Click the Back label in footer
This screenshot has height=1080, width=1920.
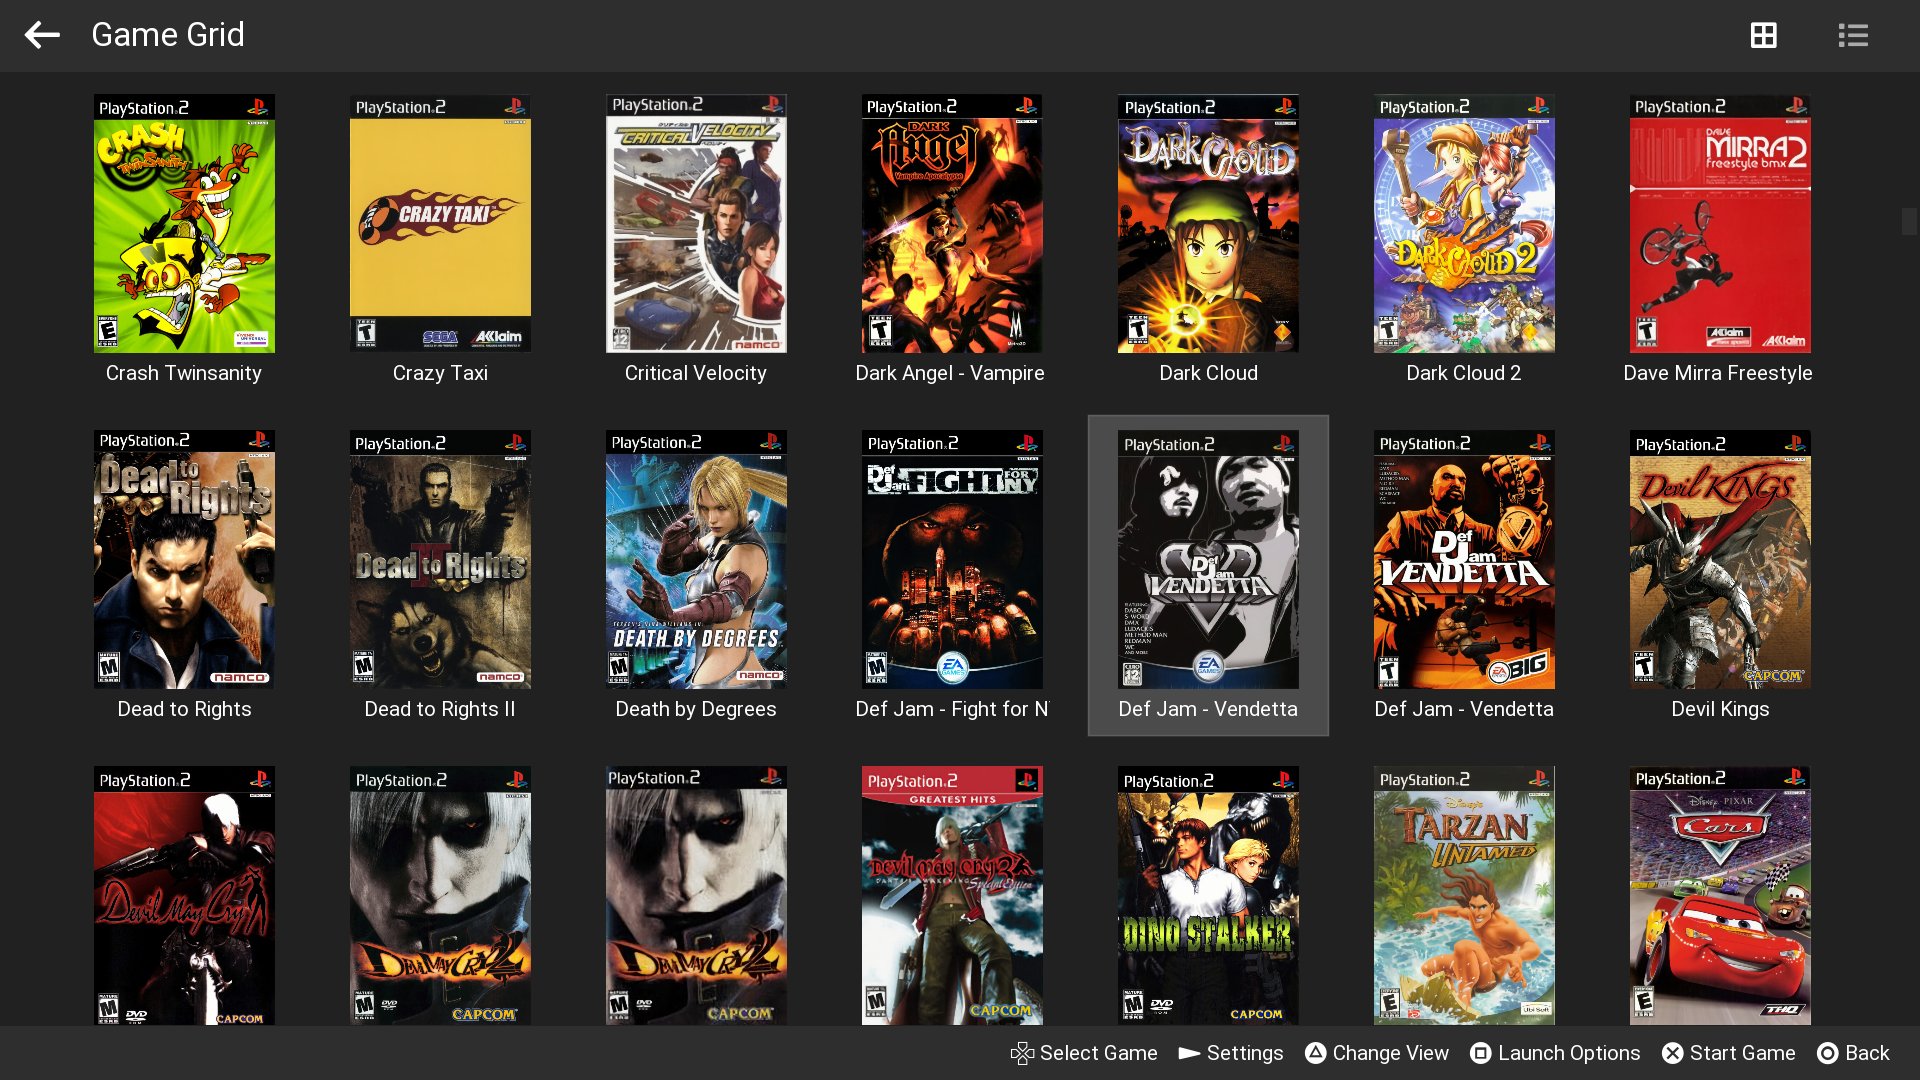[x=1867, y=1053]
